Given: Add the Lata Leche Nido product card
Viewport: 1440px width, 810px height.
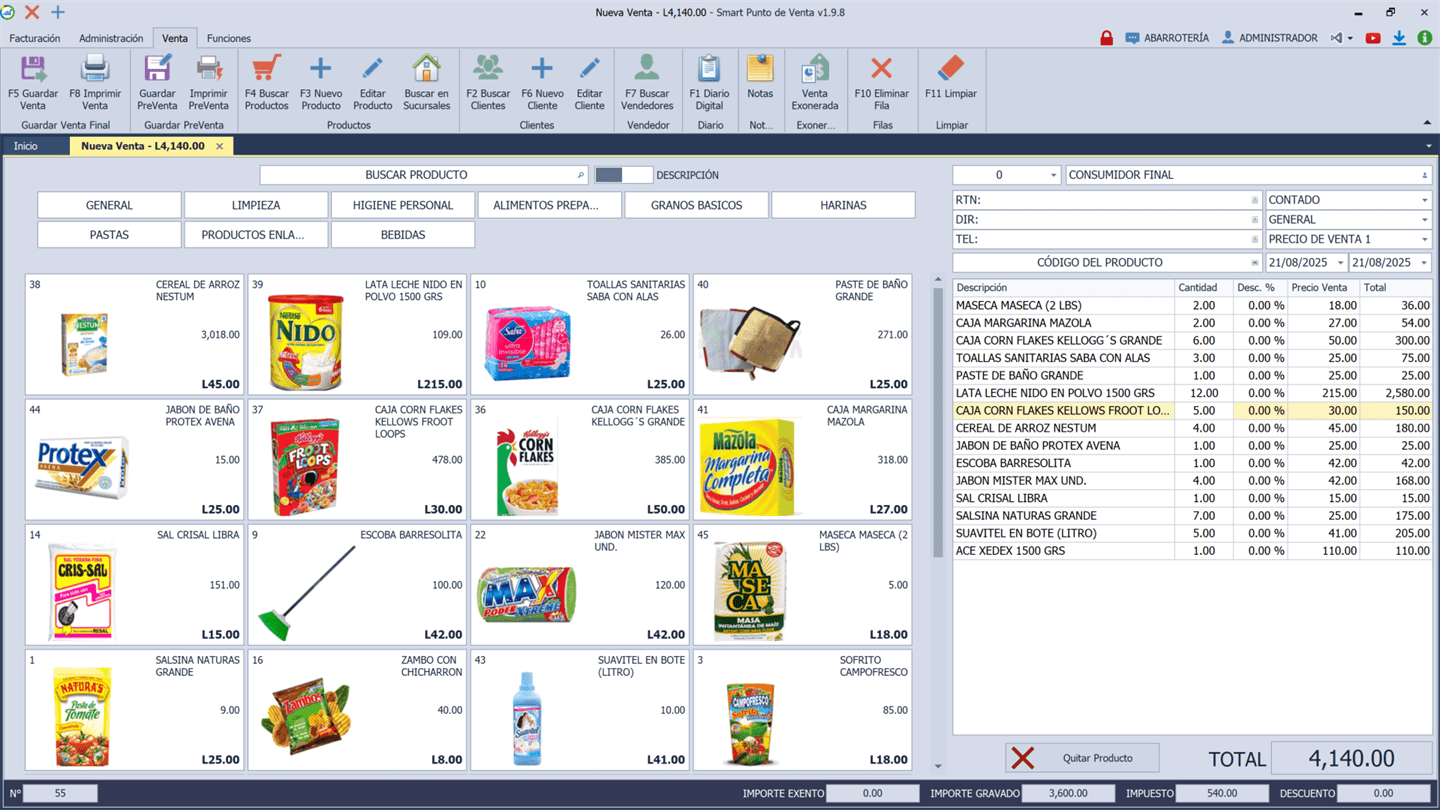Looking at the screenshot, I should (357, 335).
